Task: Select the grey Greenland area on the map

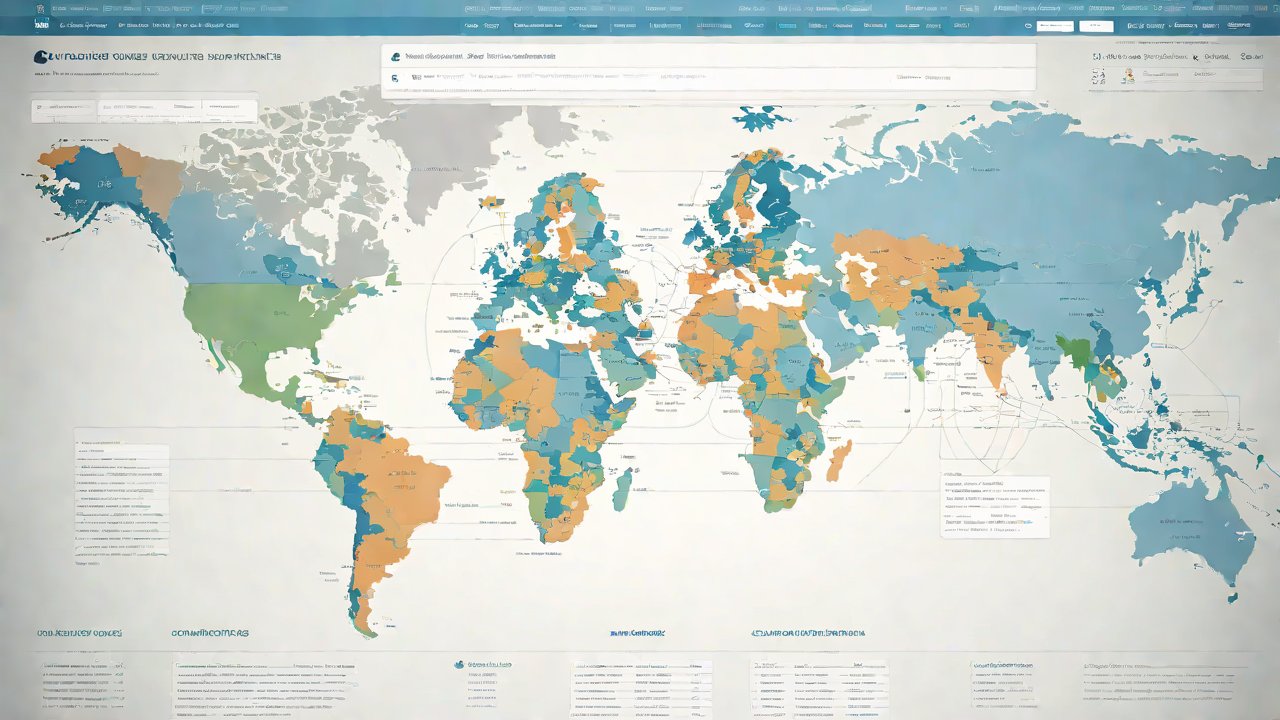Action: [x=440, y=140]
